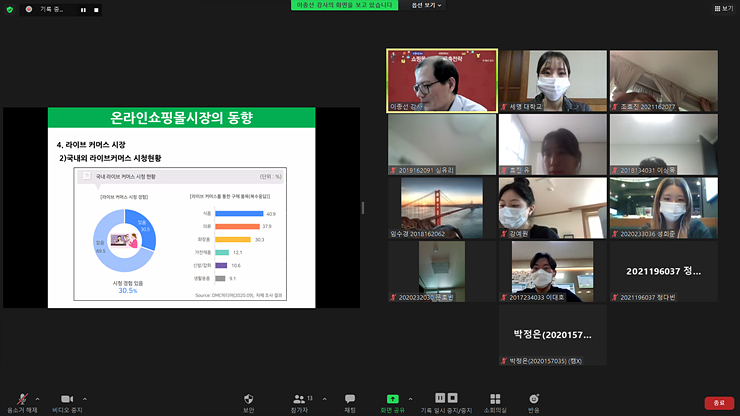The image size is (740, 416).
Task: Select 2021196037 정다빈 name tile
Action: [664, 272]
